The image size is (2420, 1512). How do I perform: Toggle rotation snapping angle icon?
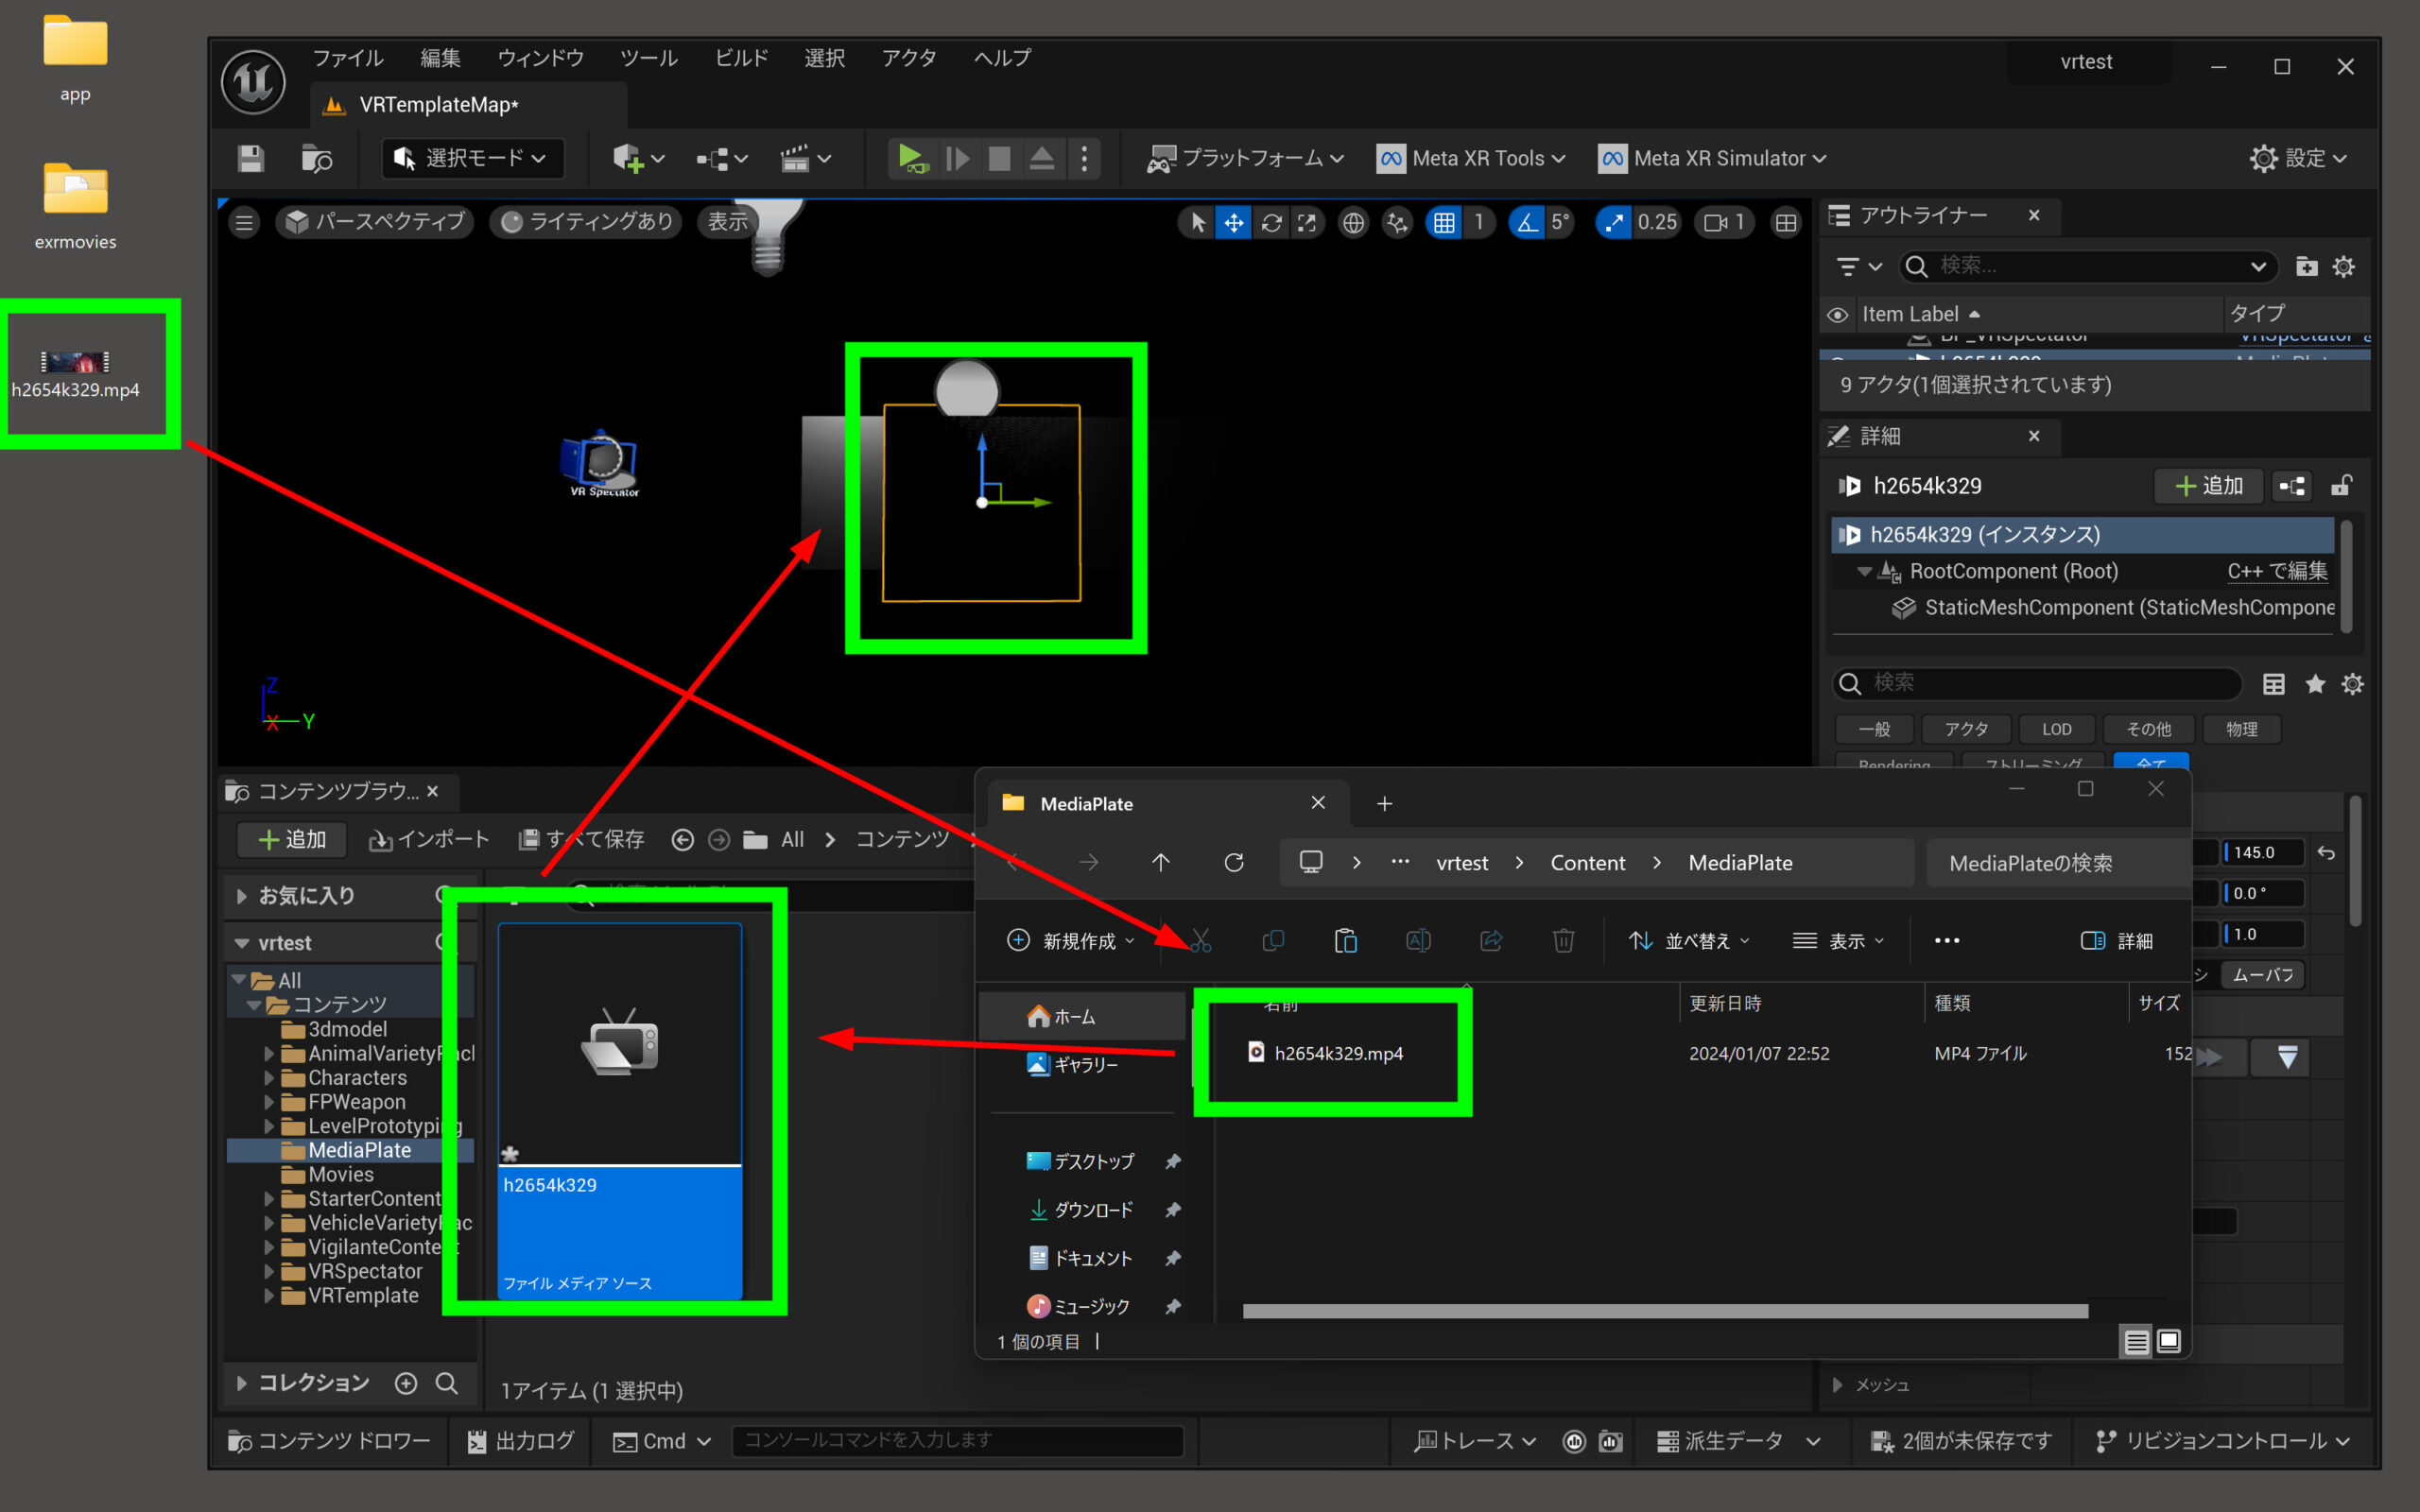[x=1527, y=222]
